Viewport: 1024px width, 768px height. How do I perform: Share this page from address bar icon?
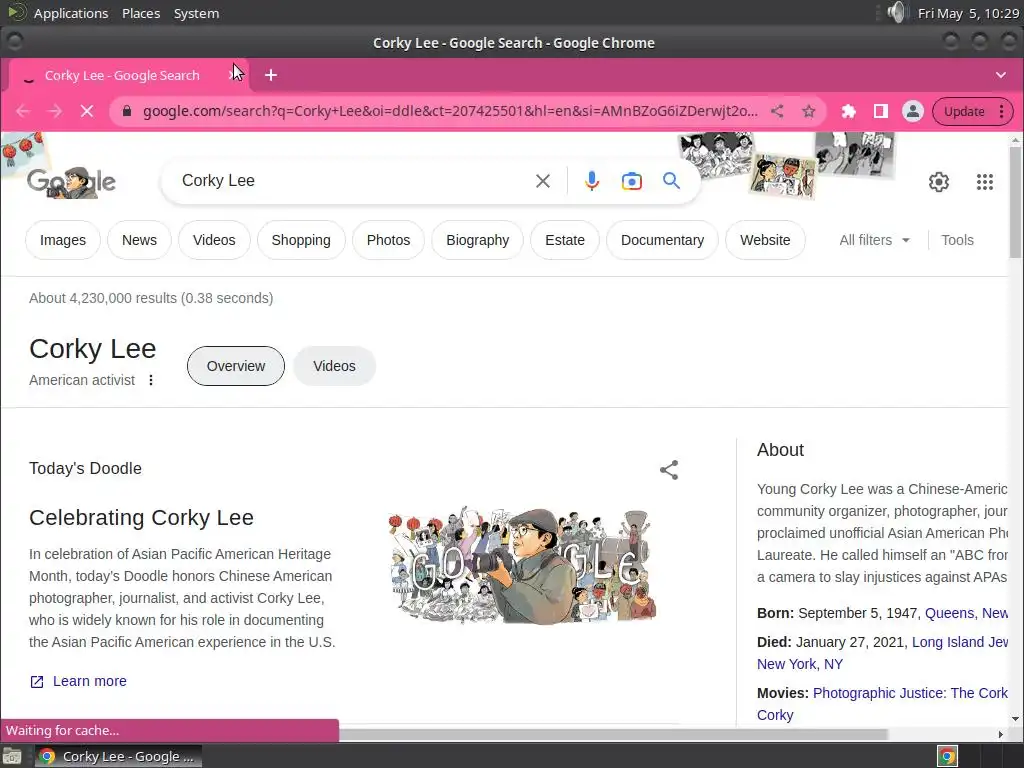776,111
